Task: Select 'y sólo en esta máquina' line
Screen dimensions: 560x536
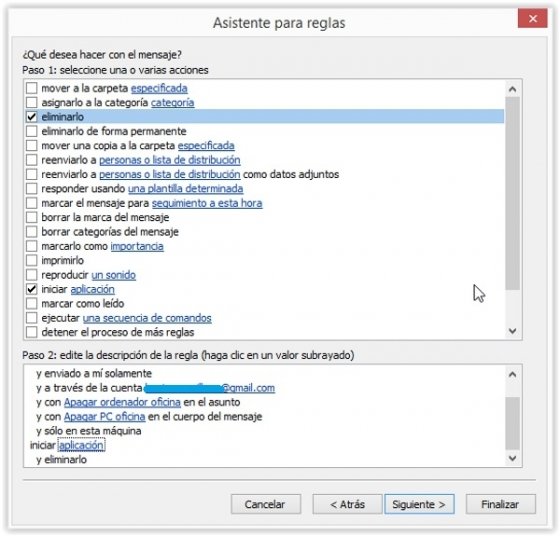Action: [89, 431]
